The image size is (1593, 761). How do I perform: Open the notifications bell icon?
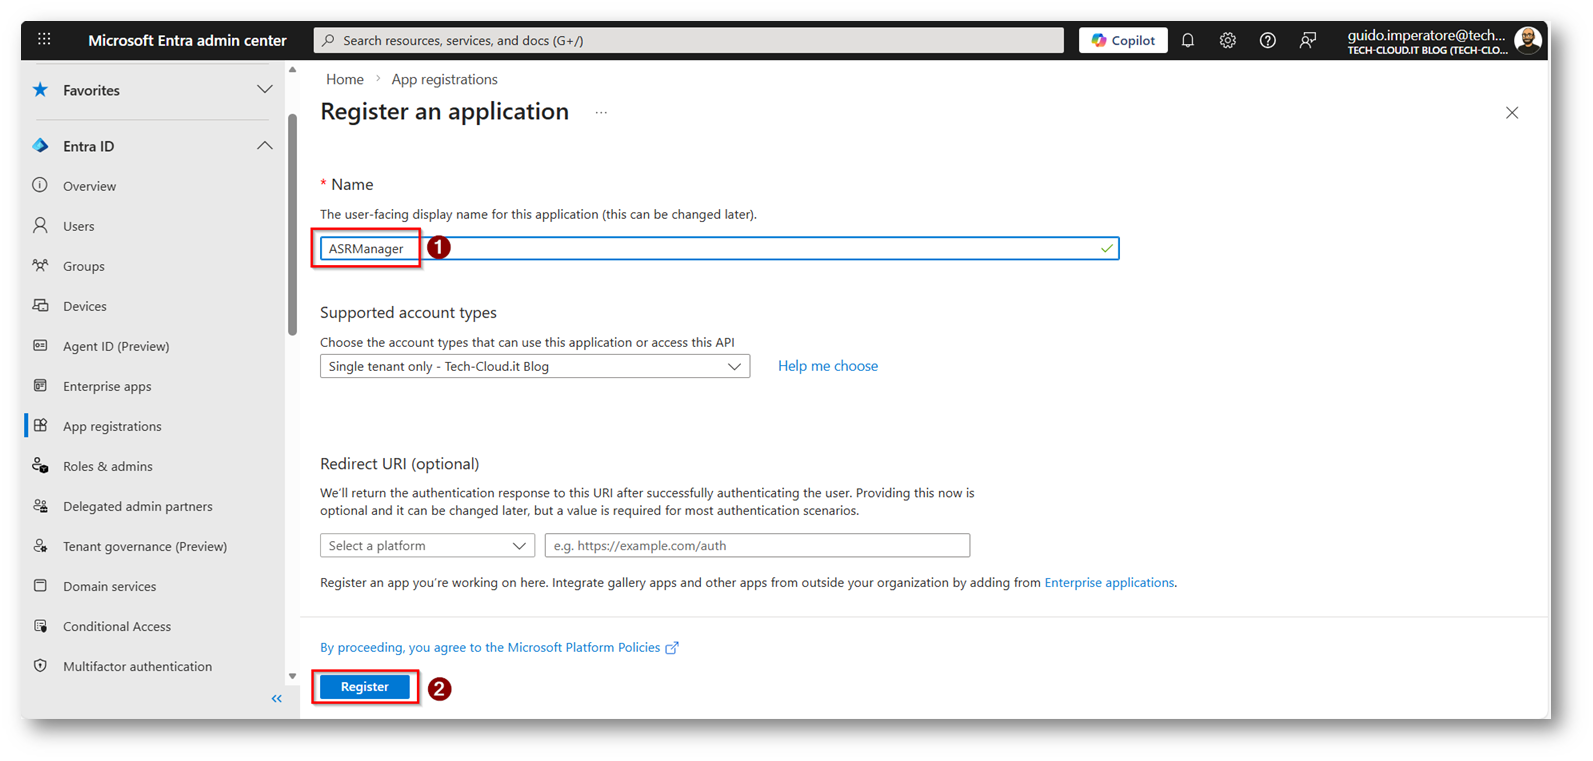pyautogui.click(x=1187, y=40)
